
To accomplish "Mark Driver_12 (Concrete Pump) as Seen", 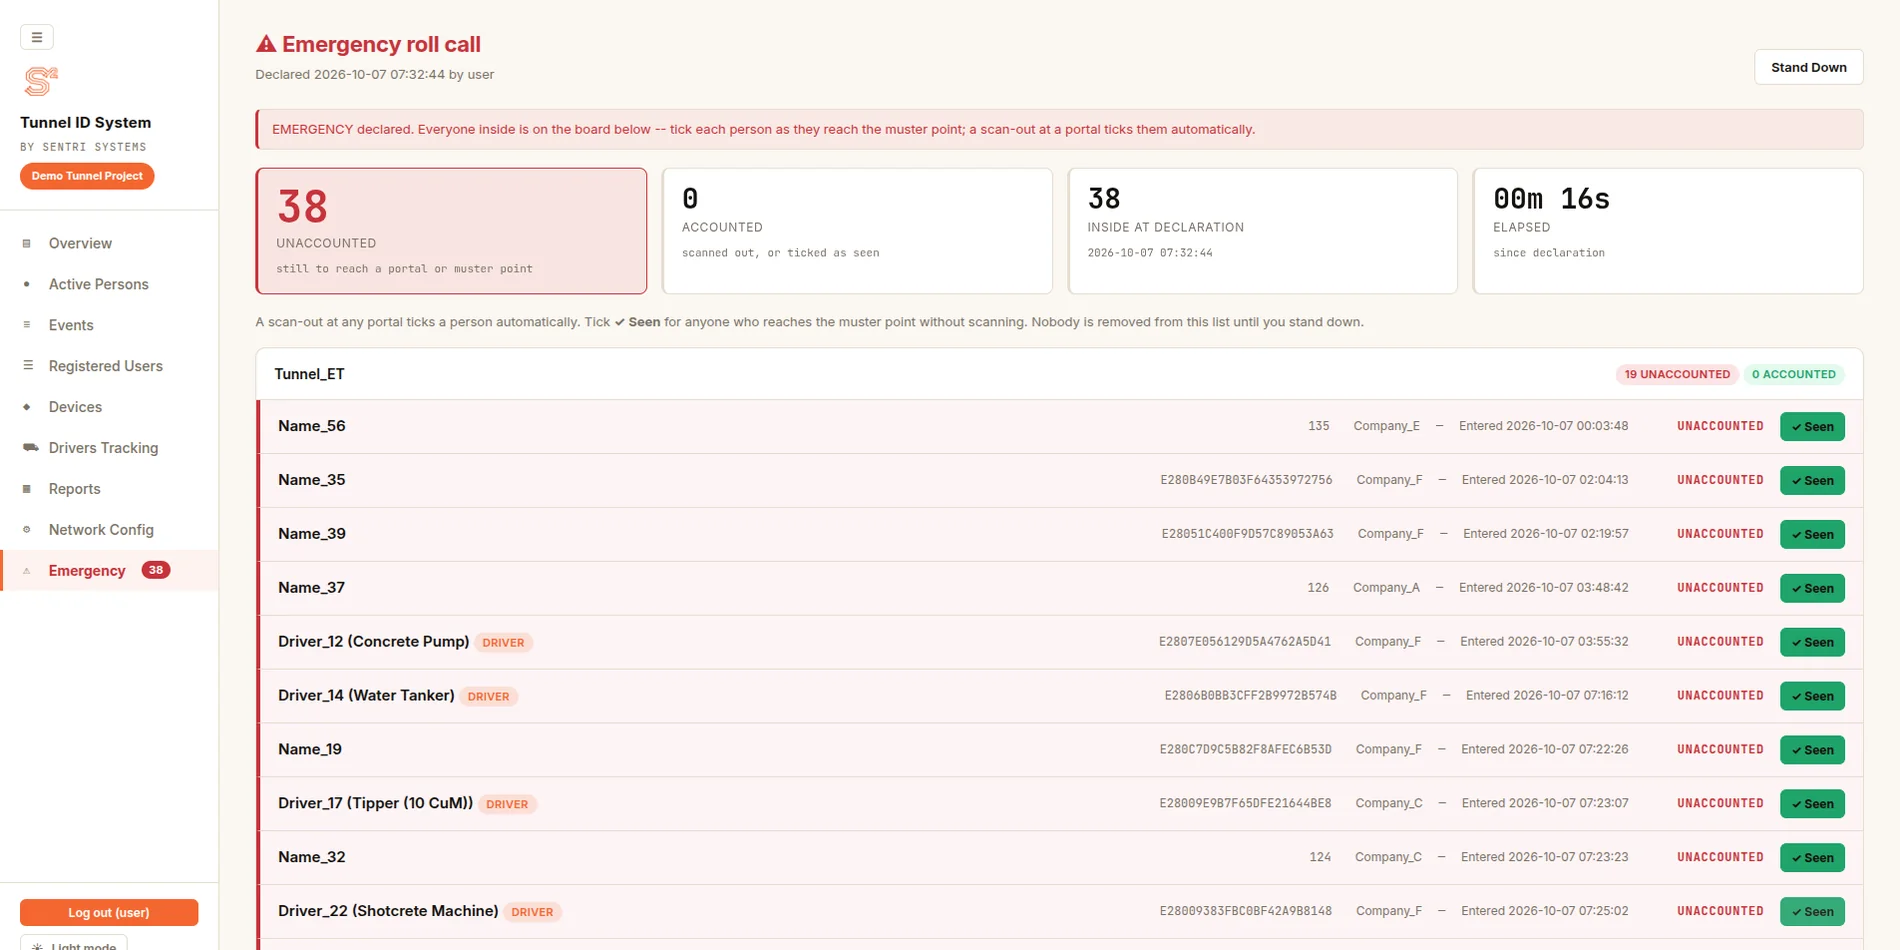I will (x=1812, y=642).
